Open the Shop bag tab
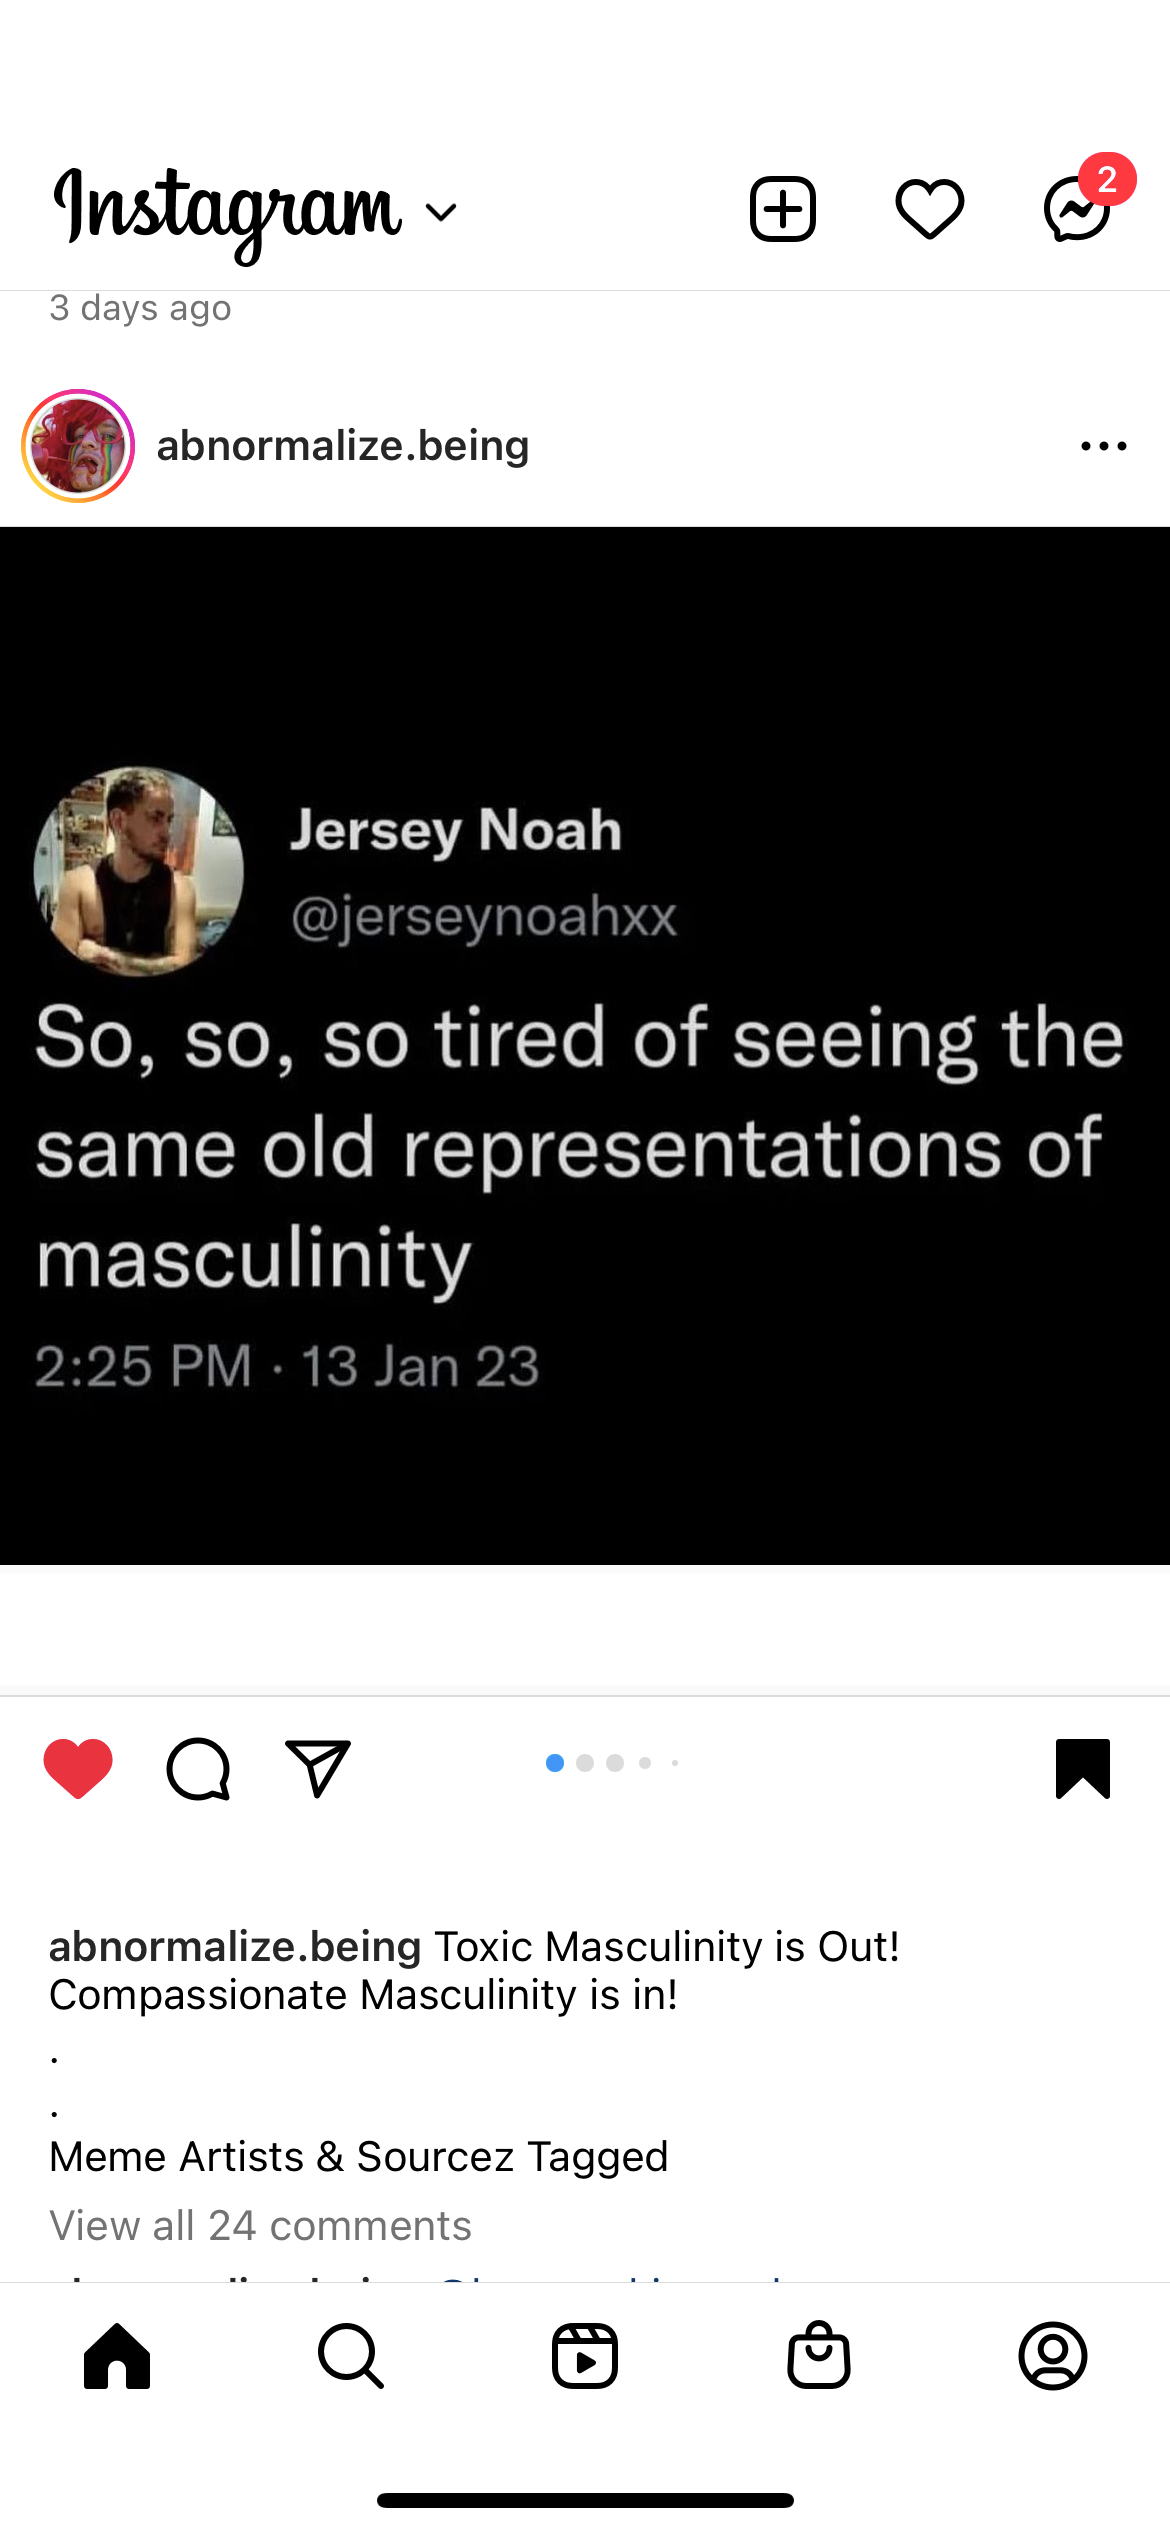 tap(819, 2355)
